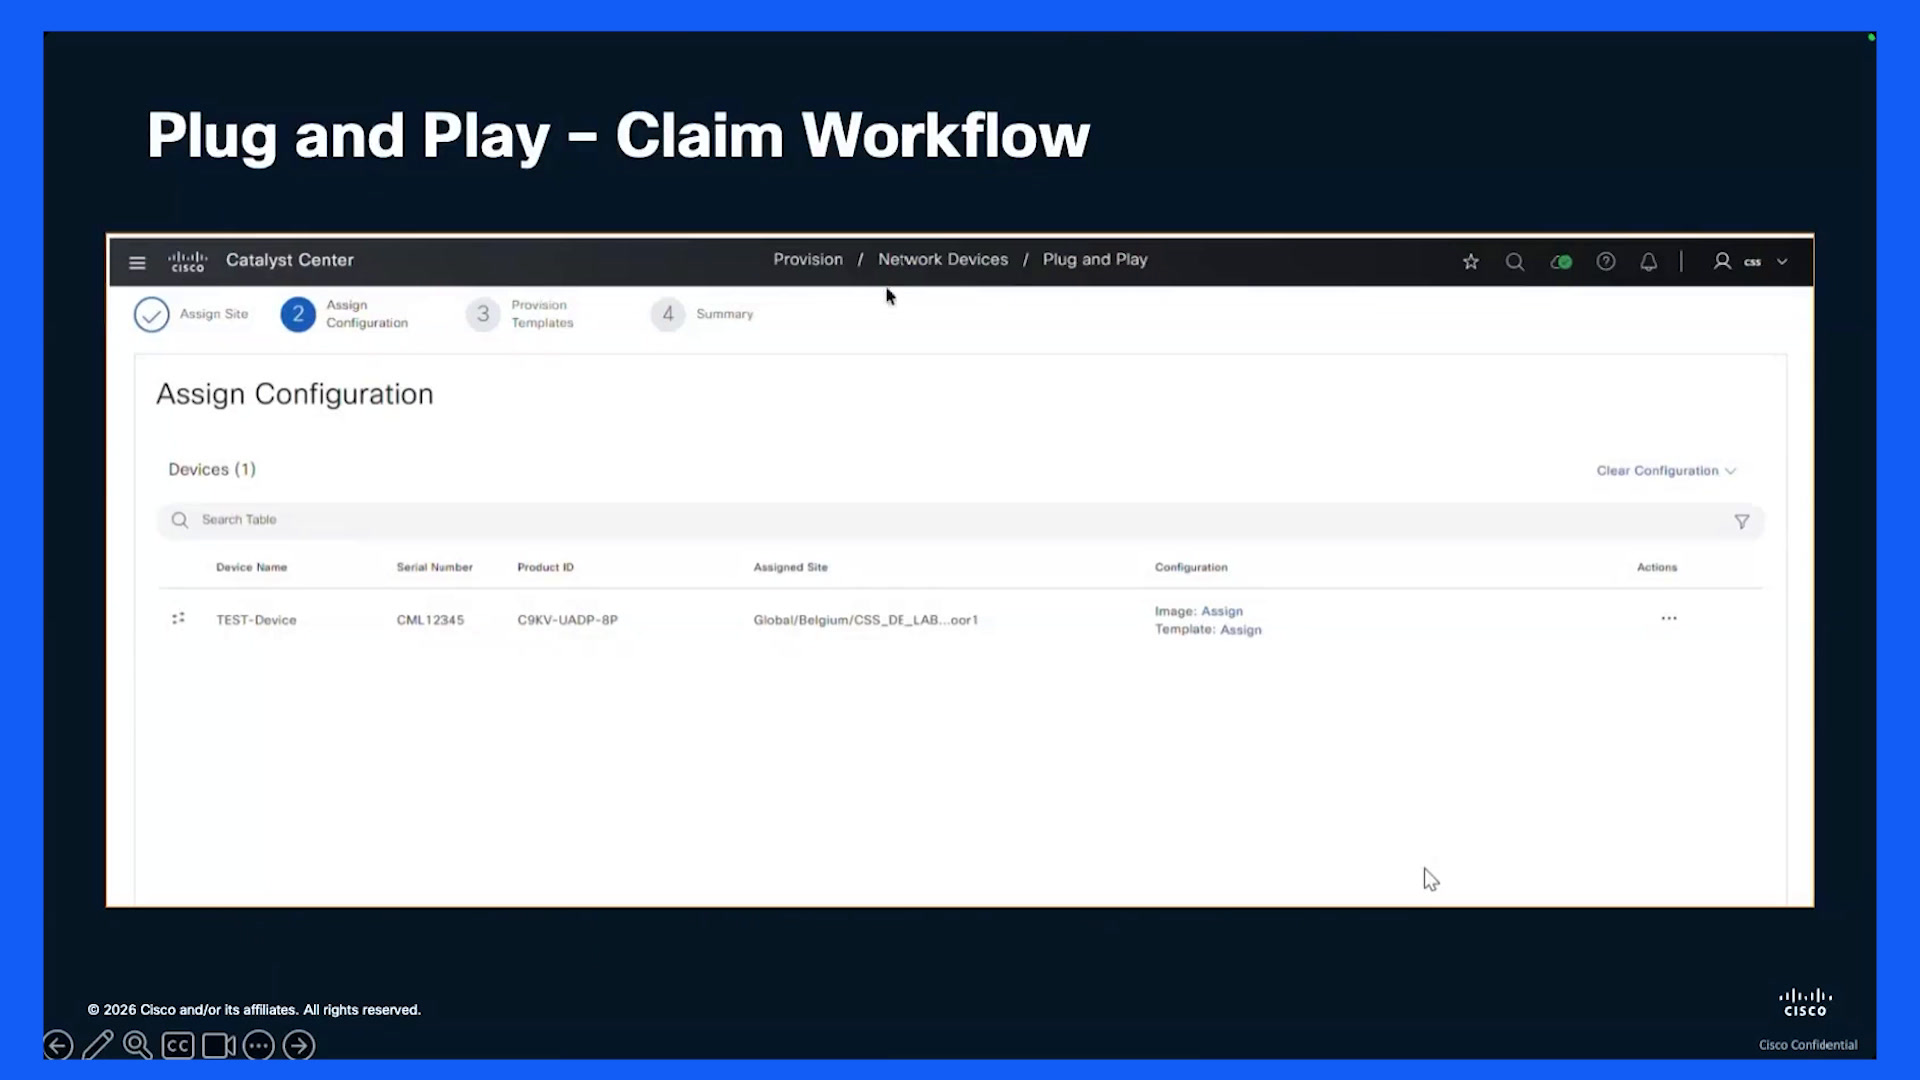This screenshot has height=1080, width=1920.
Task: Toggle closed captions CC button
Action: pos(178,1046)
